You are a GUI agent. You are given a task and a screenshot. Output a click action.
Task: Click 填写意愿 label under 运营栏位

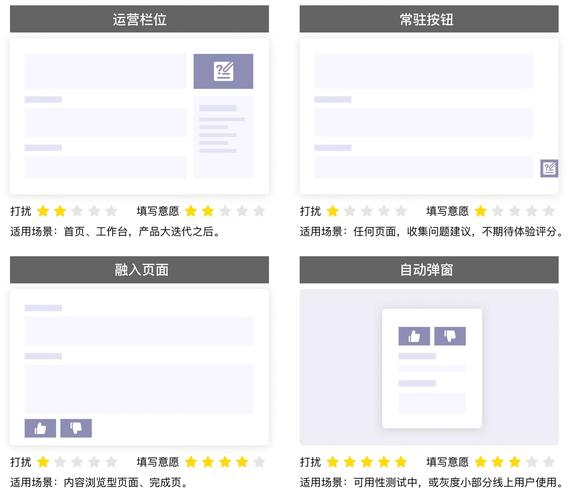click(x=158, y=211)
